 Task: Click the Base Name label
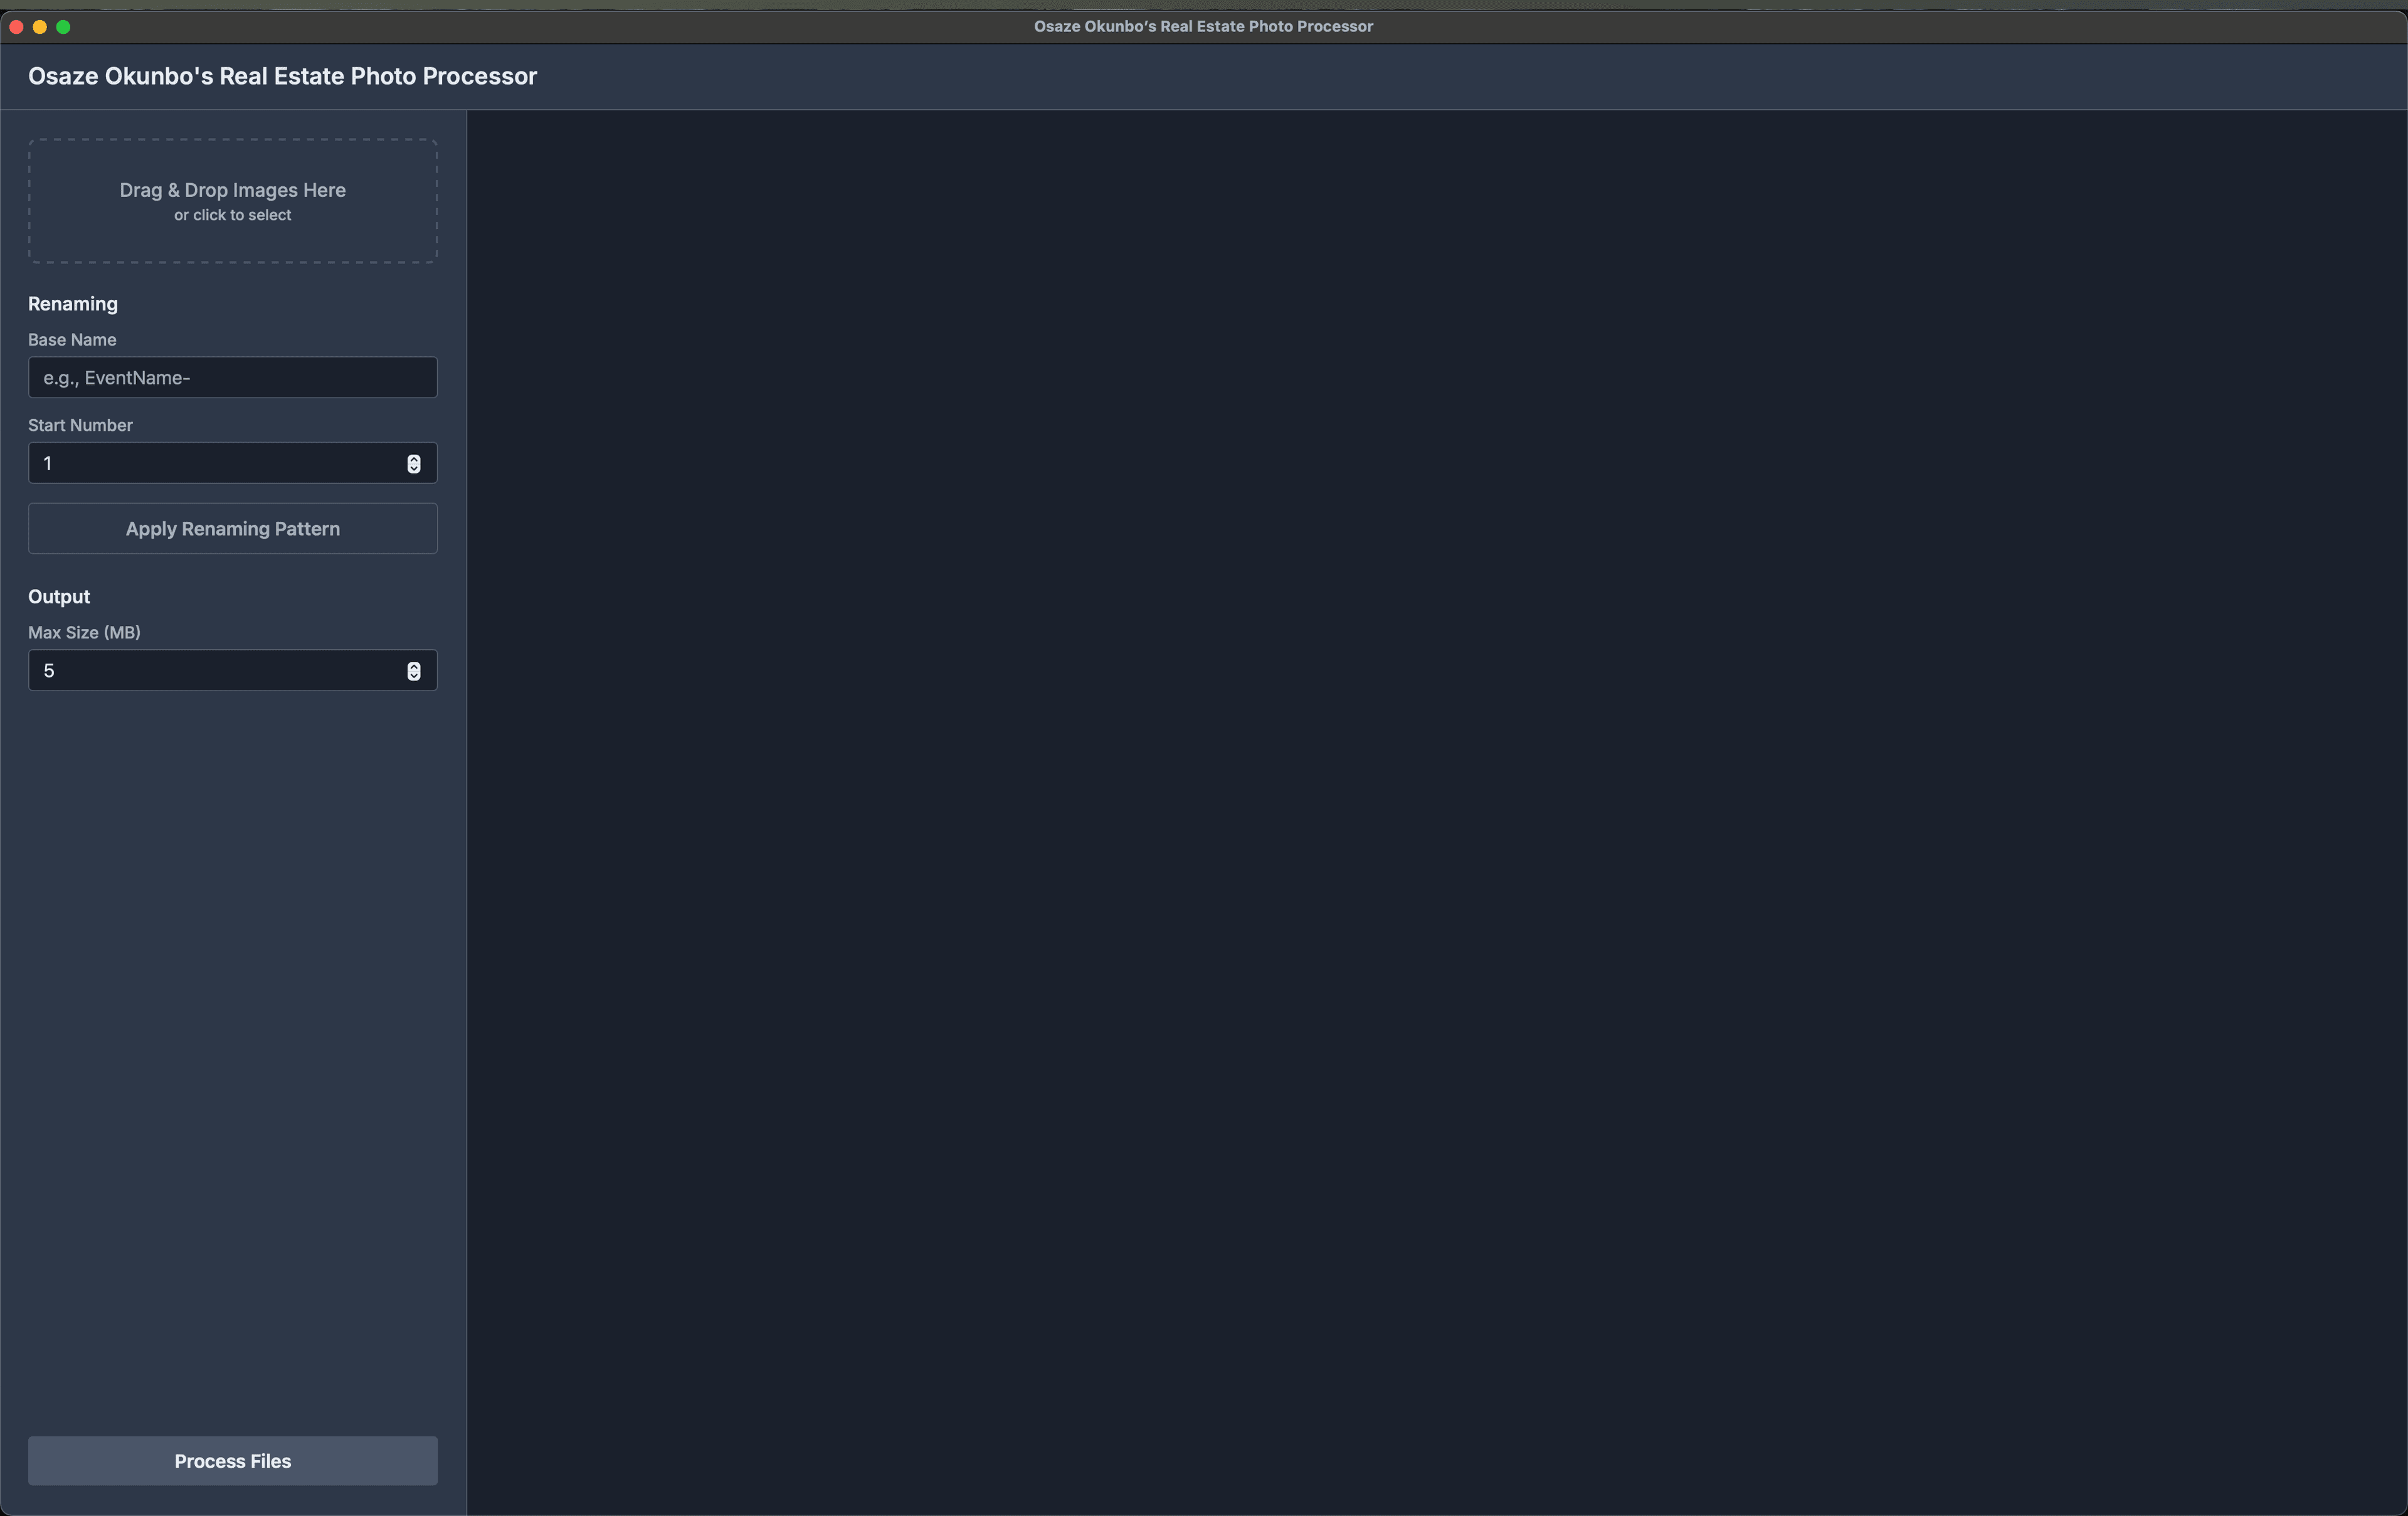pos(72,339)
